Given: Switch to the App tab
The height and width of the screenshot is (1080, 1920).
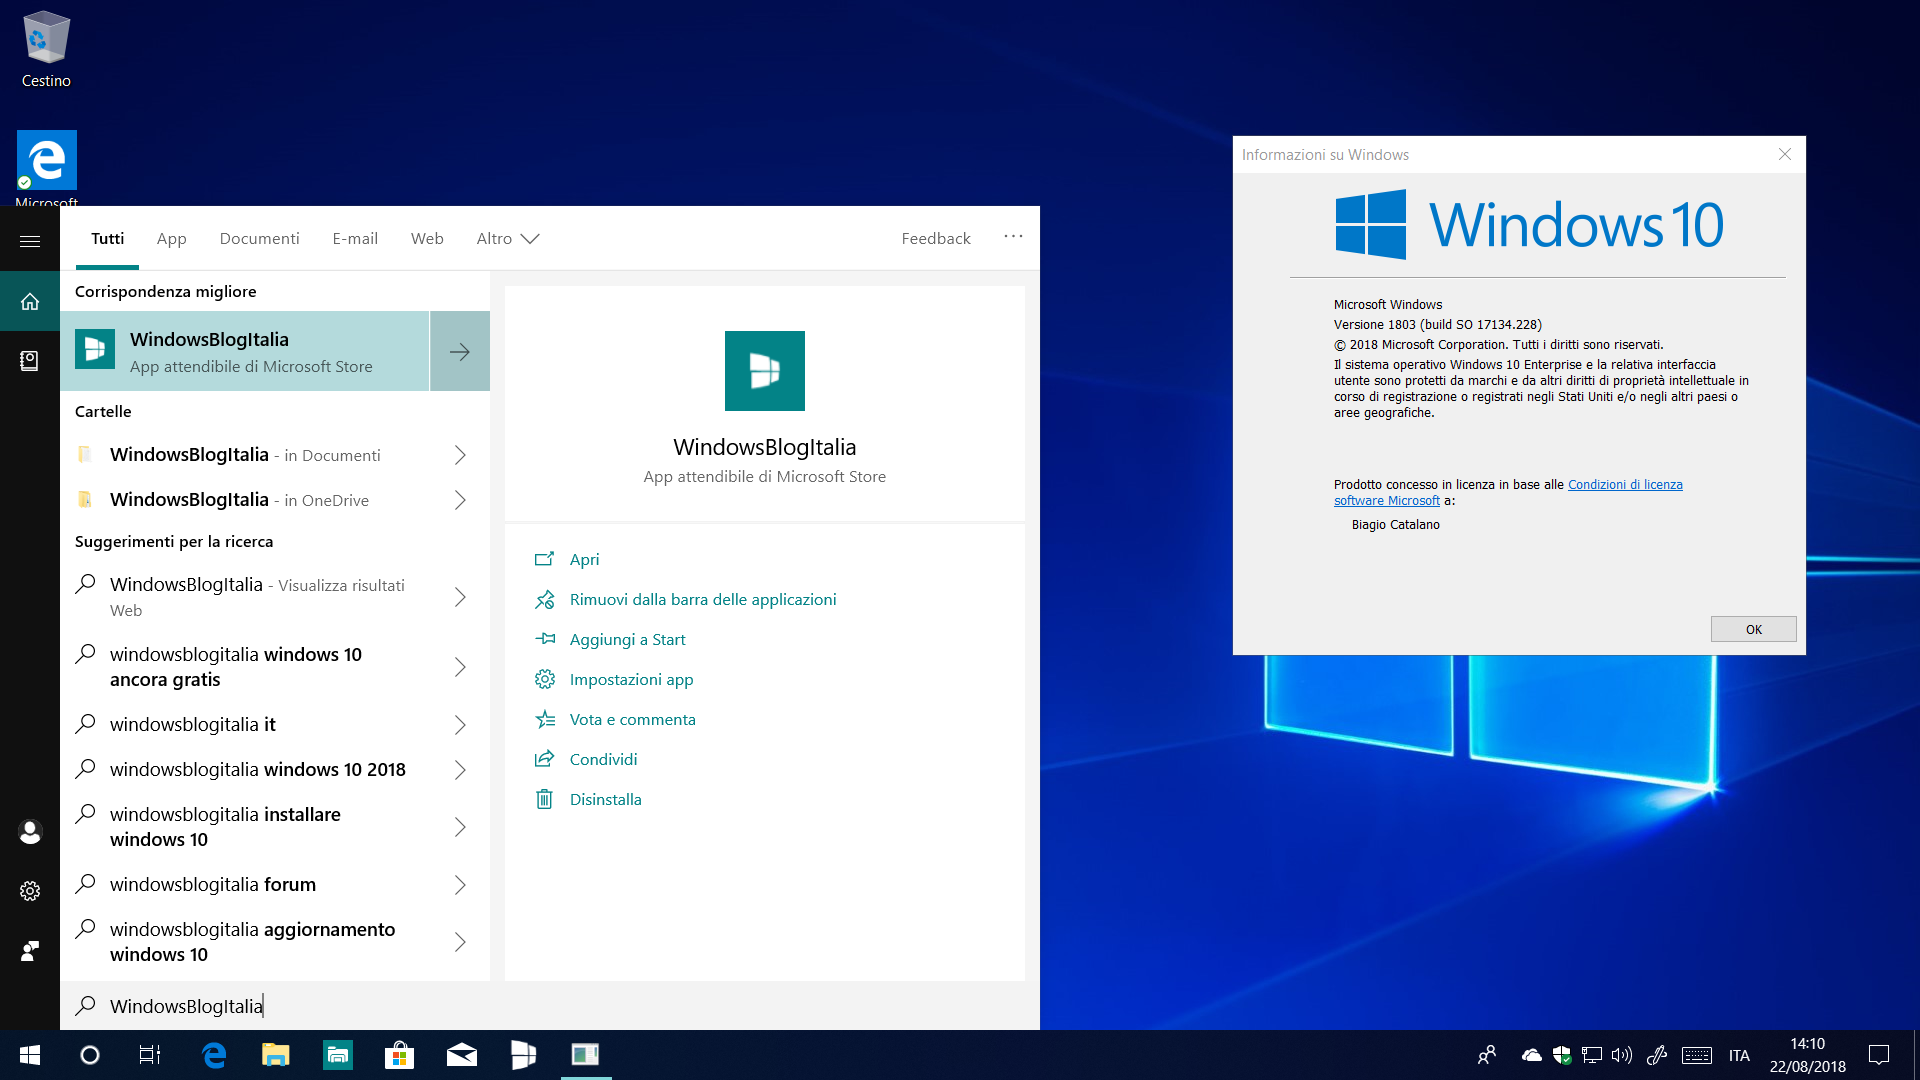Looking at the screenshot, I should 171,238.
